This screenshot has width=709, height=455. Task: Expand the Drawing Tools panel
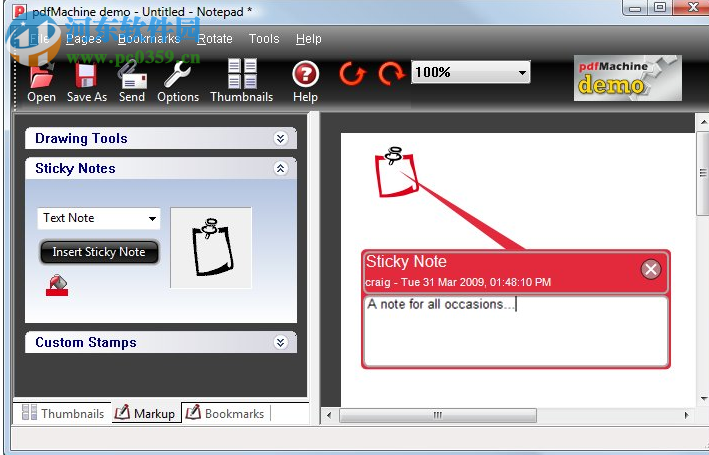coord(280,138)
